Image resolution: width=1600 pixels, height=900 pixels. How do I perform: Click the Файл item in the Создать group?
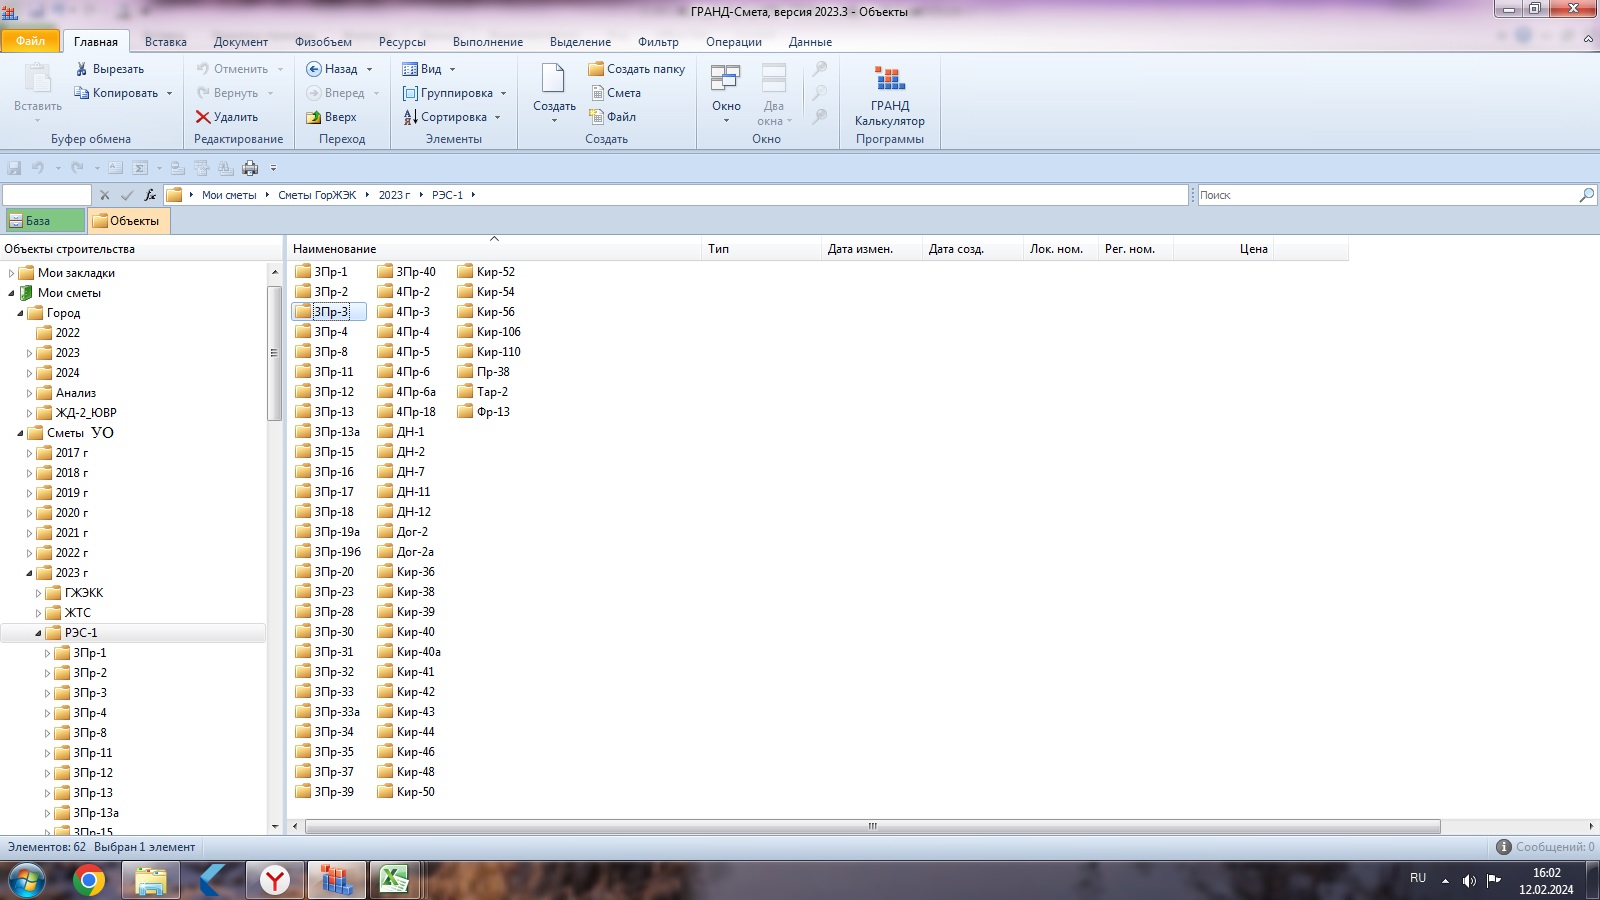[612, 117]
